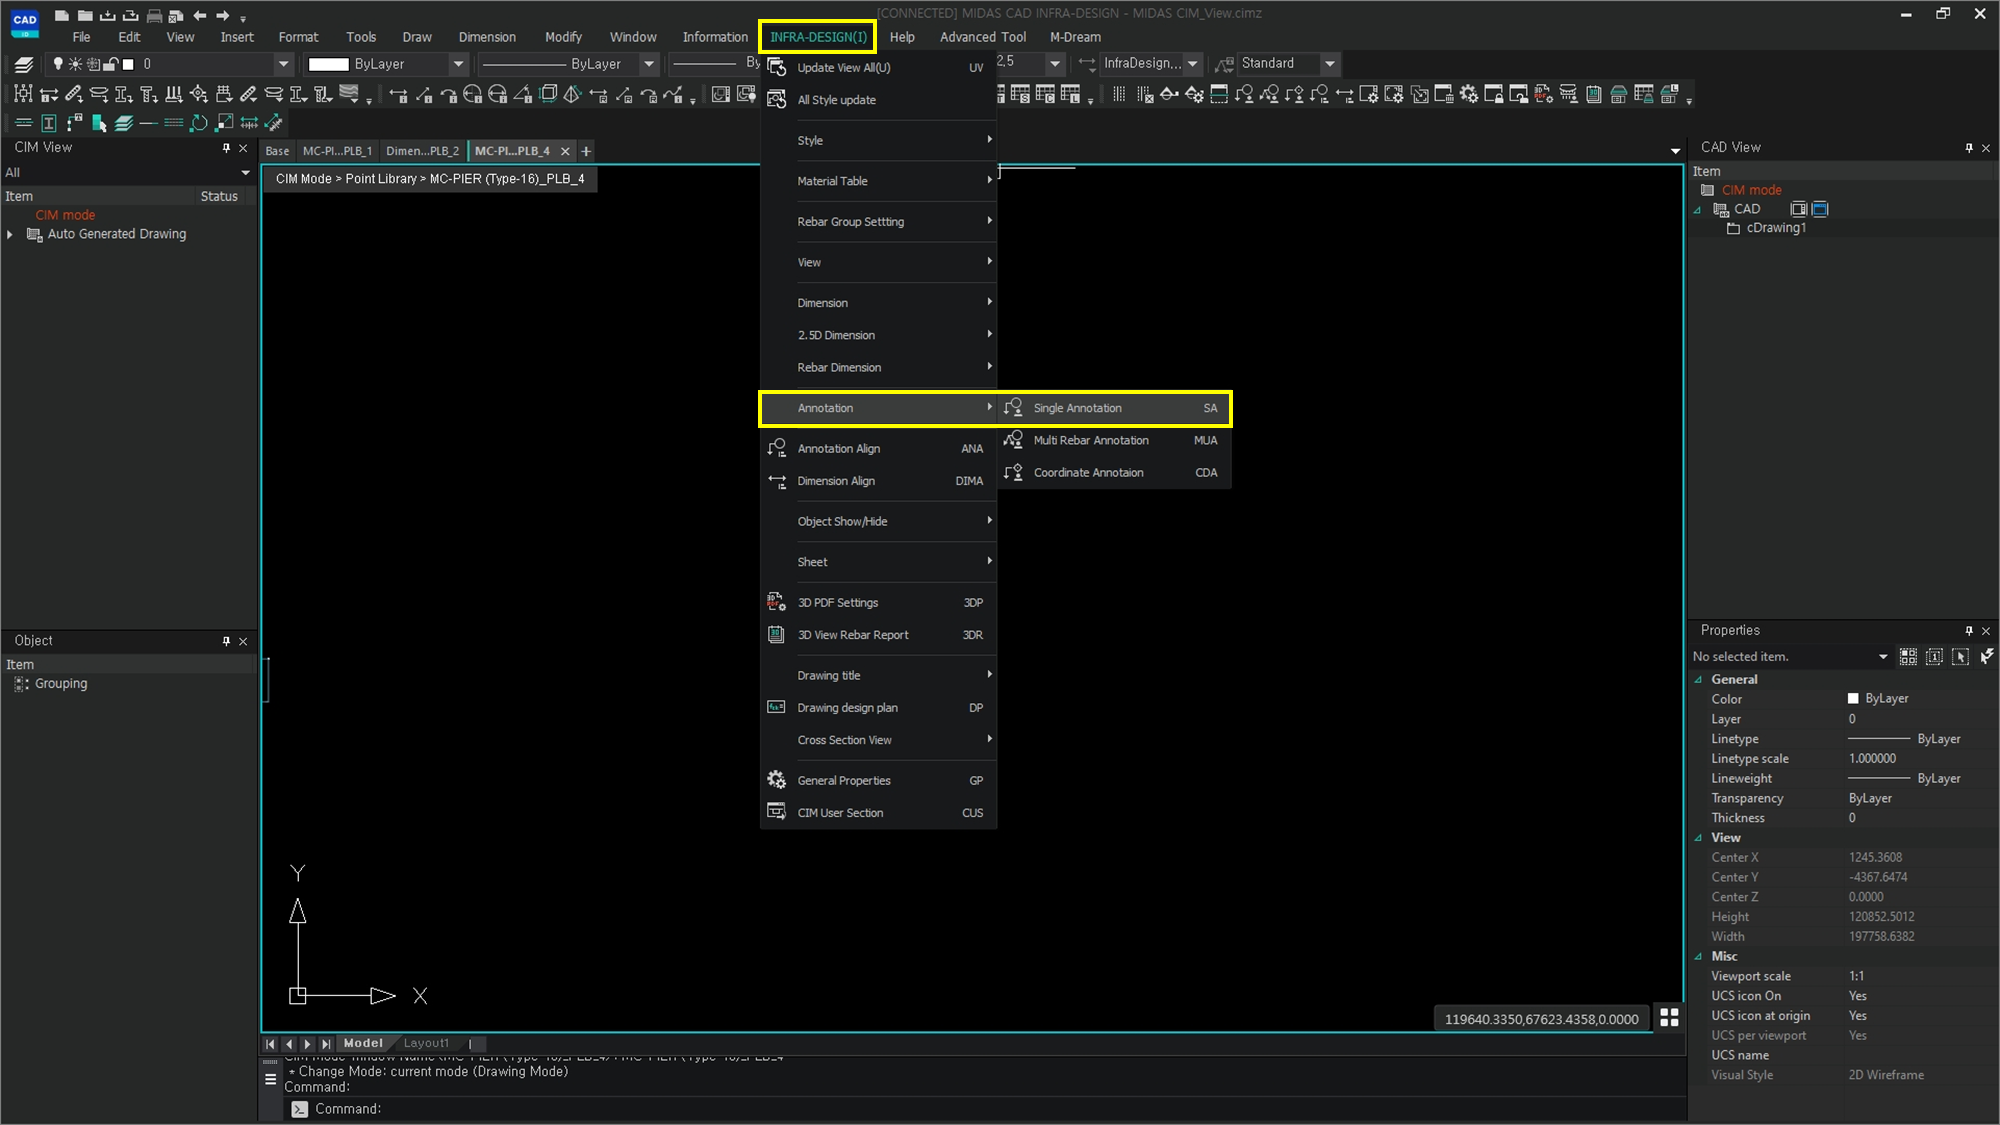Screen dimensions: 2000x1125
Task: Toggle the first view icon beside CAD item
Action: tap(1798, 209)
